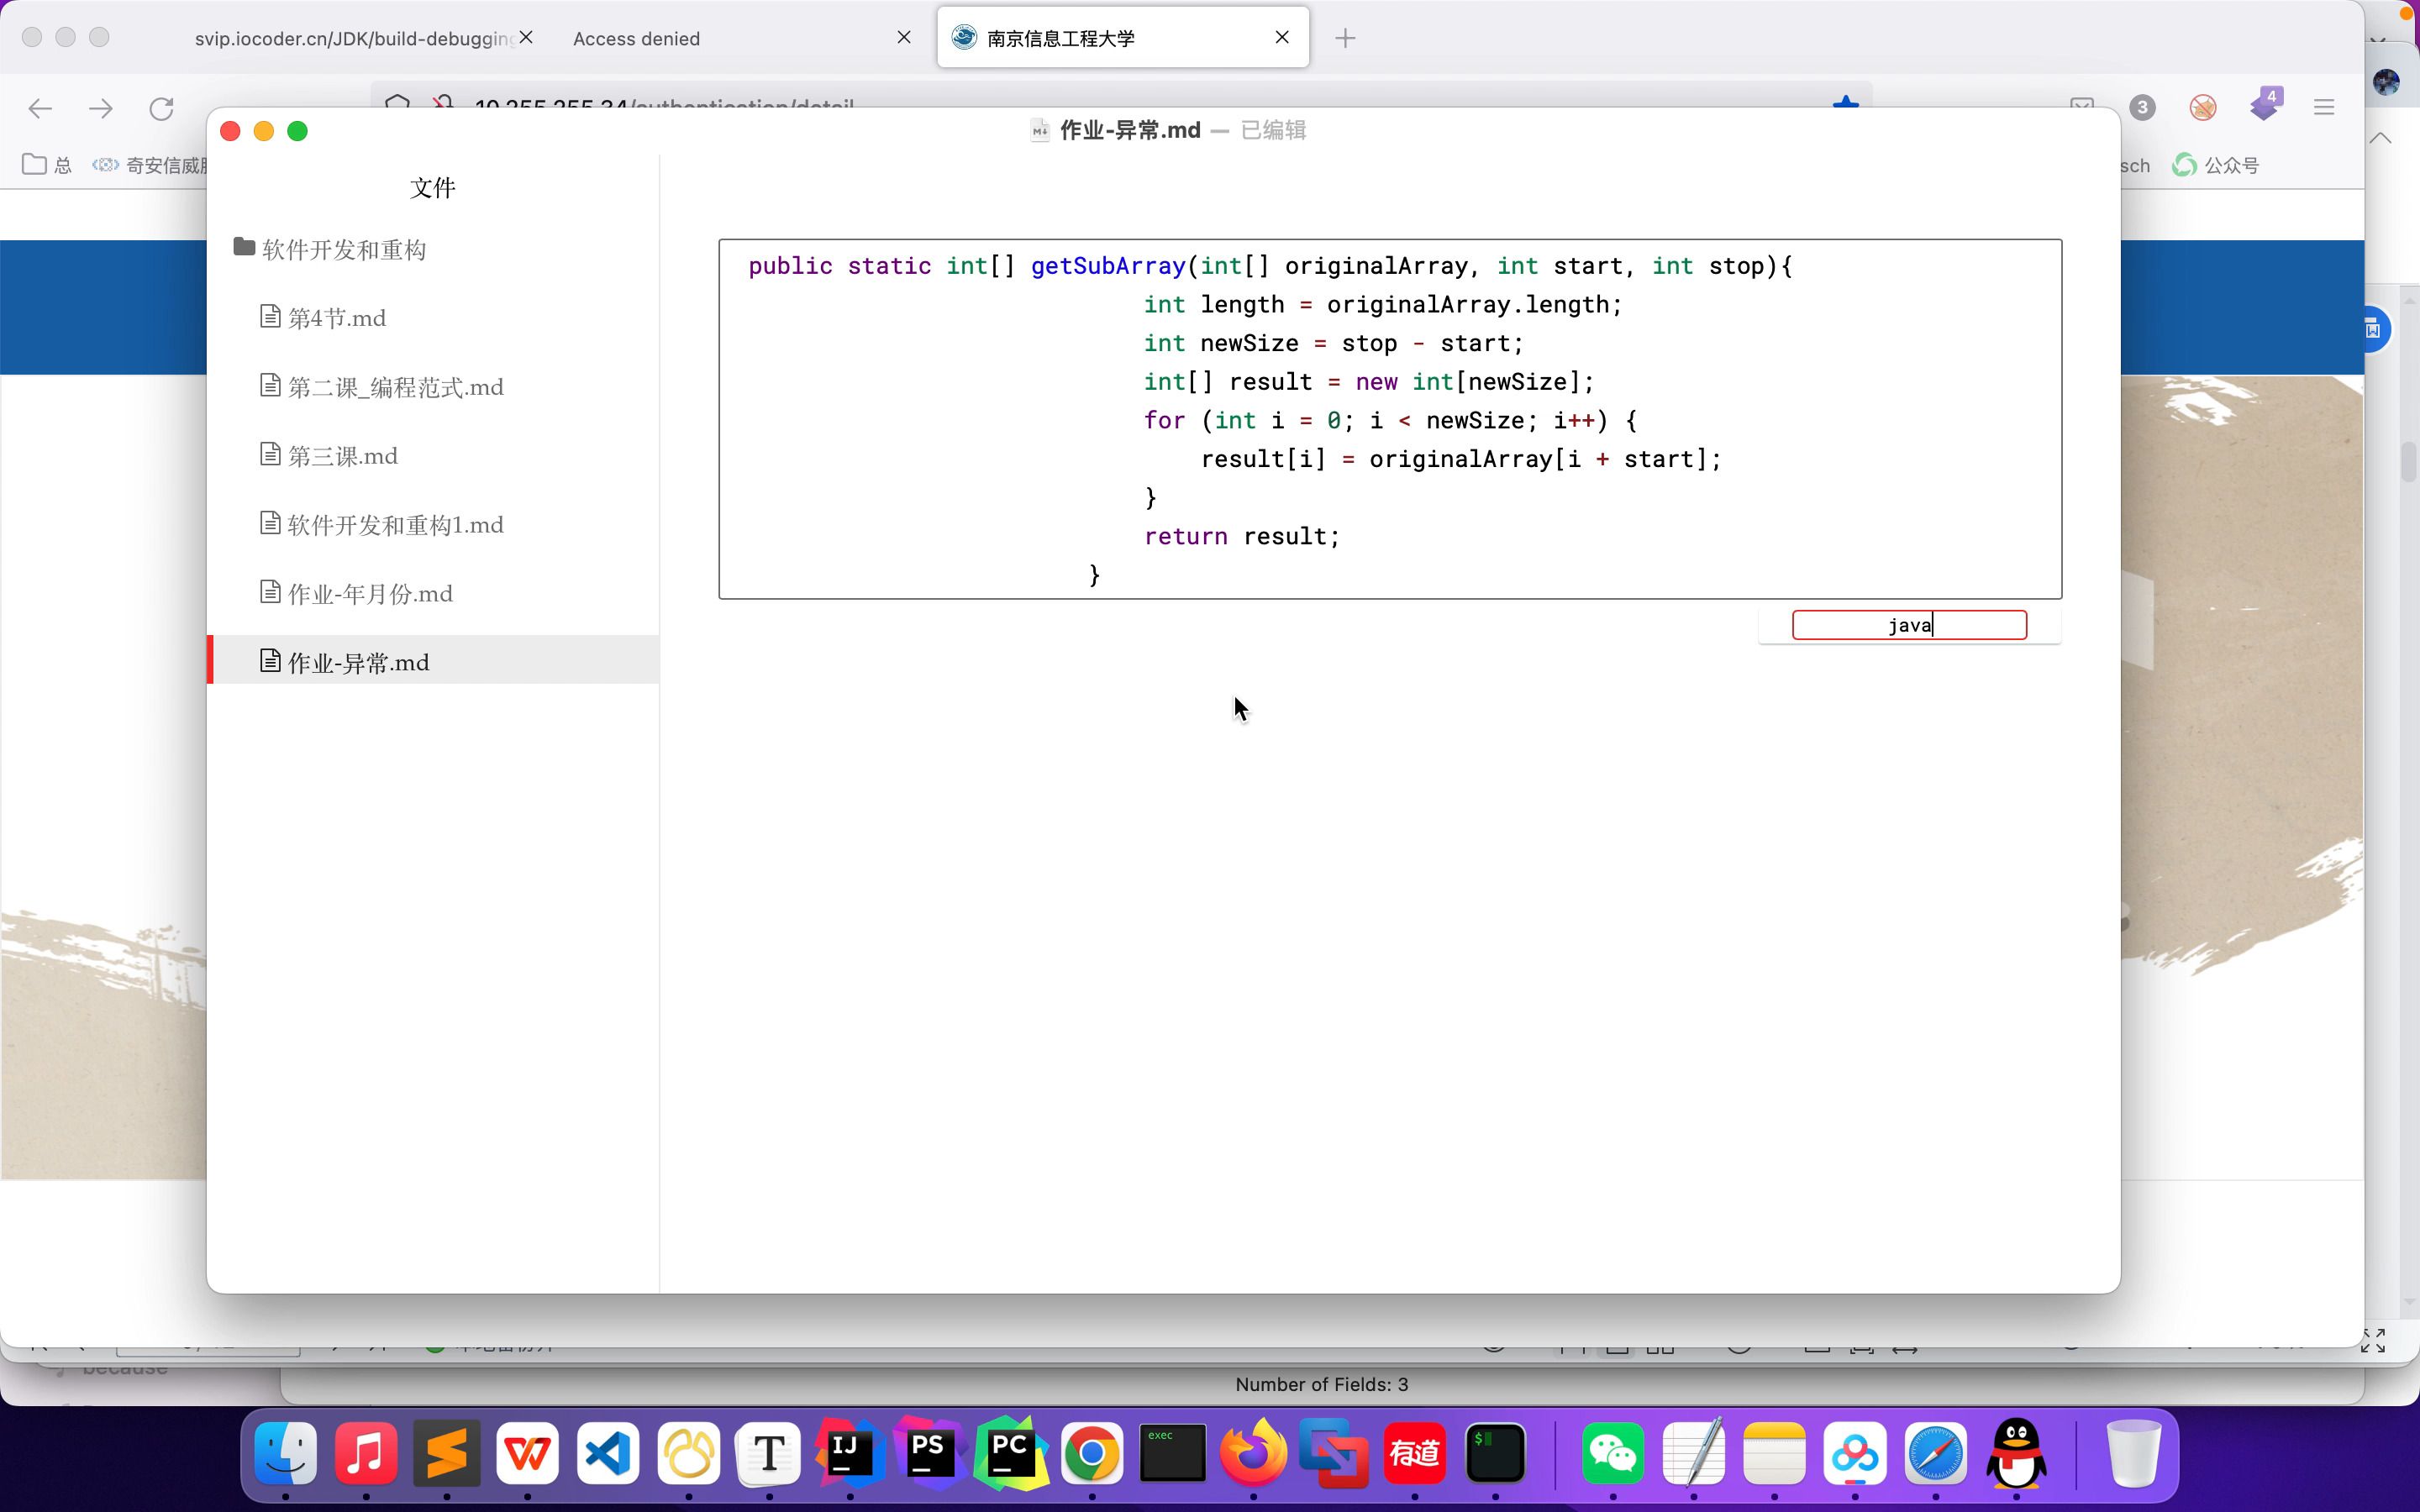Collapse the 软件开发和重构 folder

343,249
